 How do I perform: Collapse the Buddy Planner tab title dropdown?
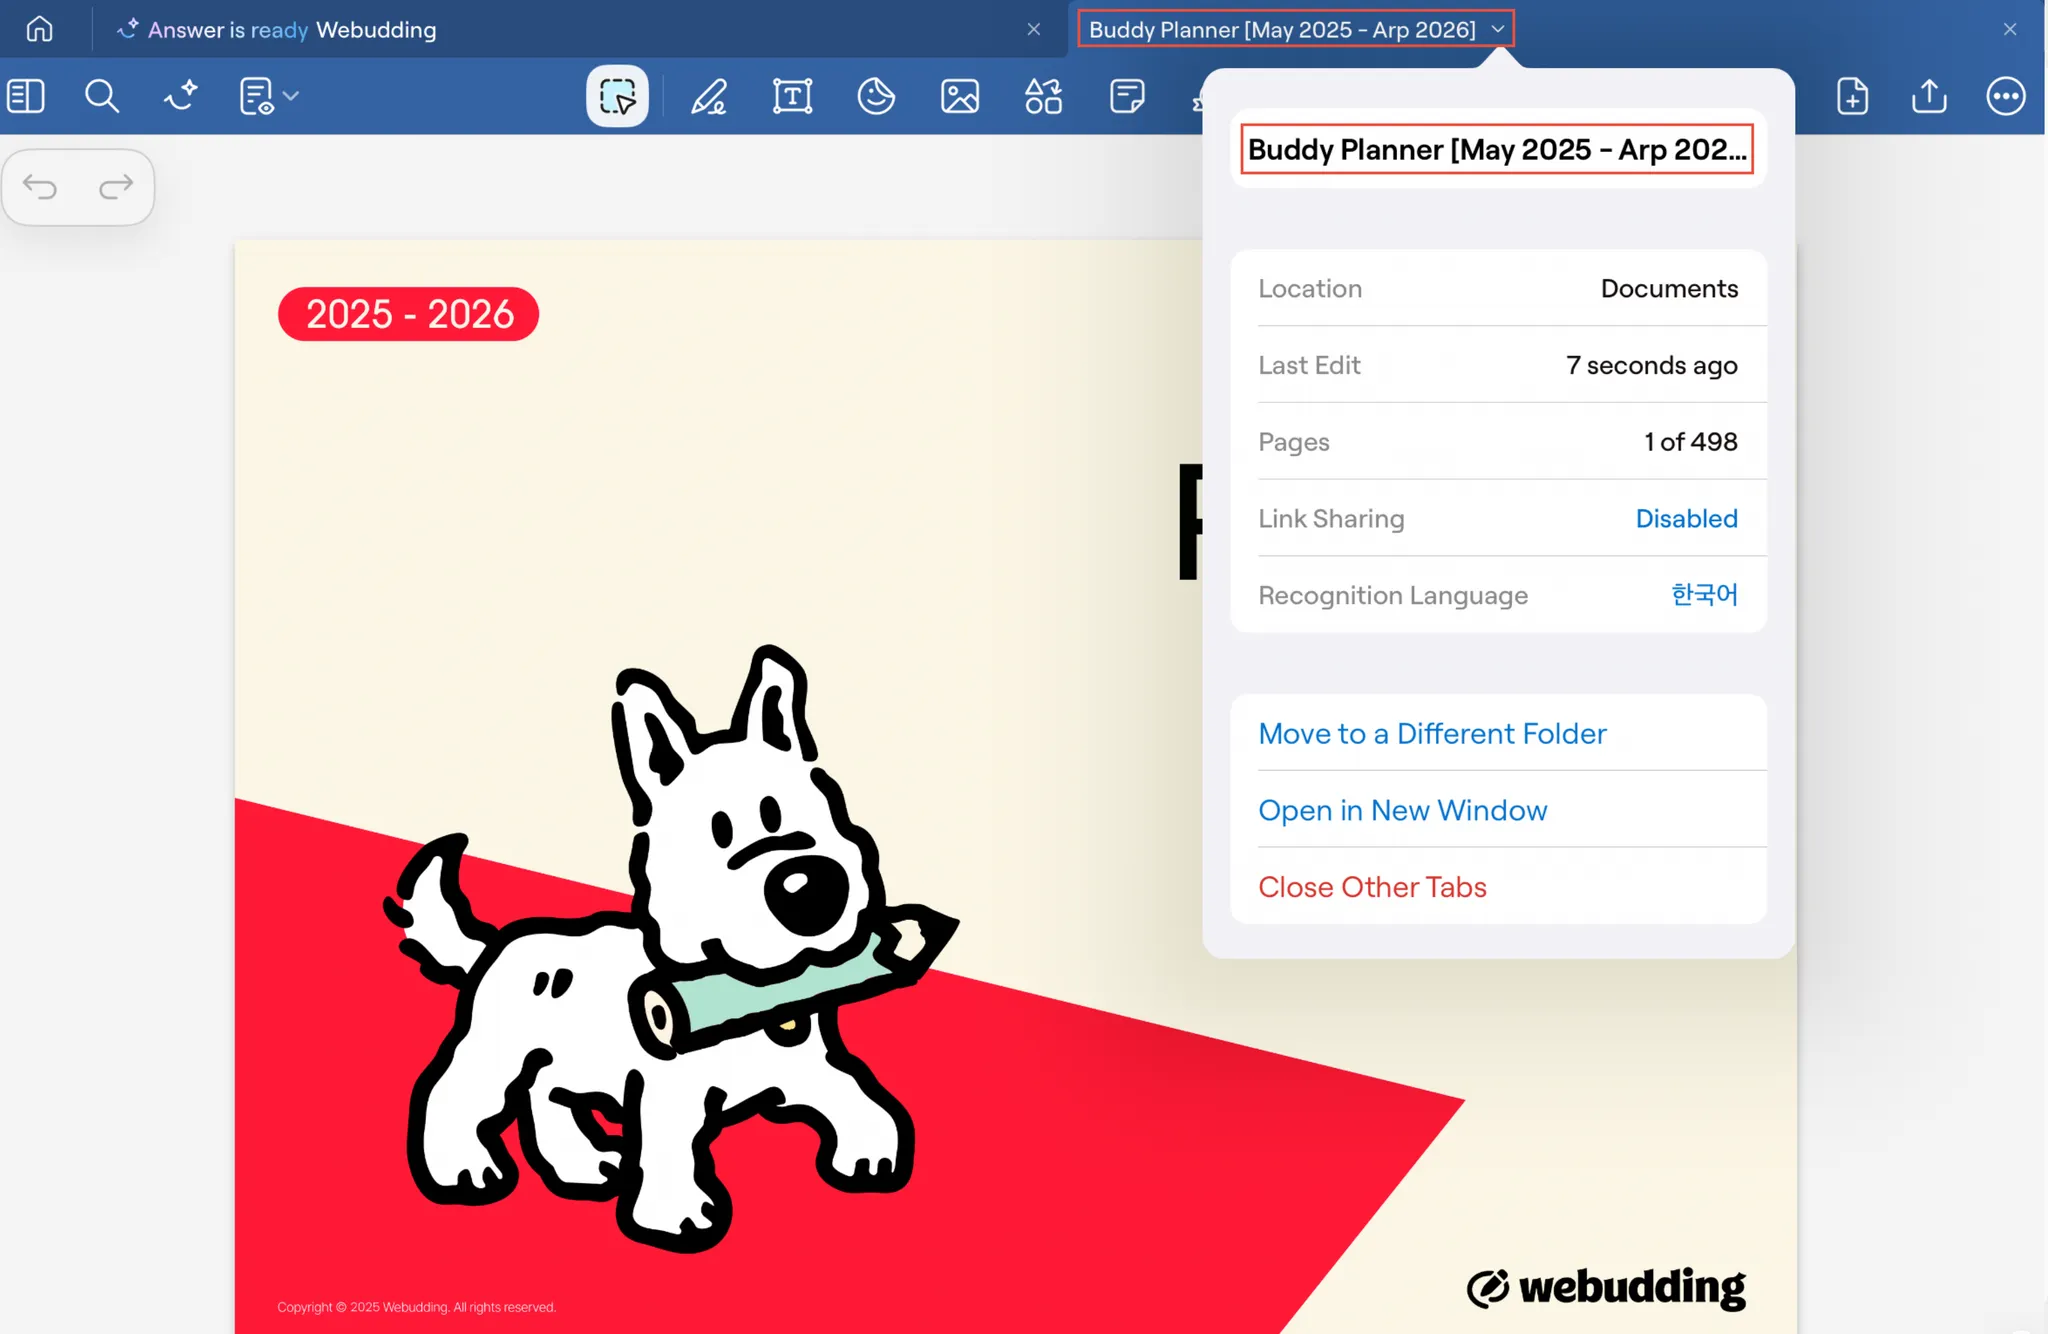pyautogui.click(x=1498, y=29)
